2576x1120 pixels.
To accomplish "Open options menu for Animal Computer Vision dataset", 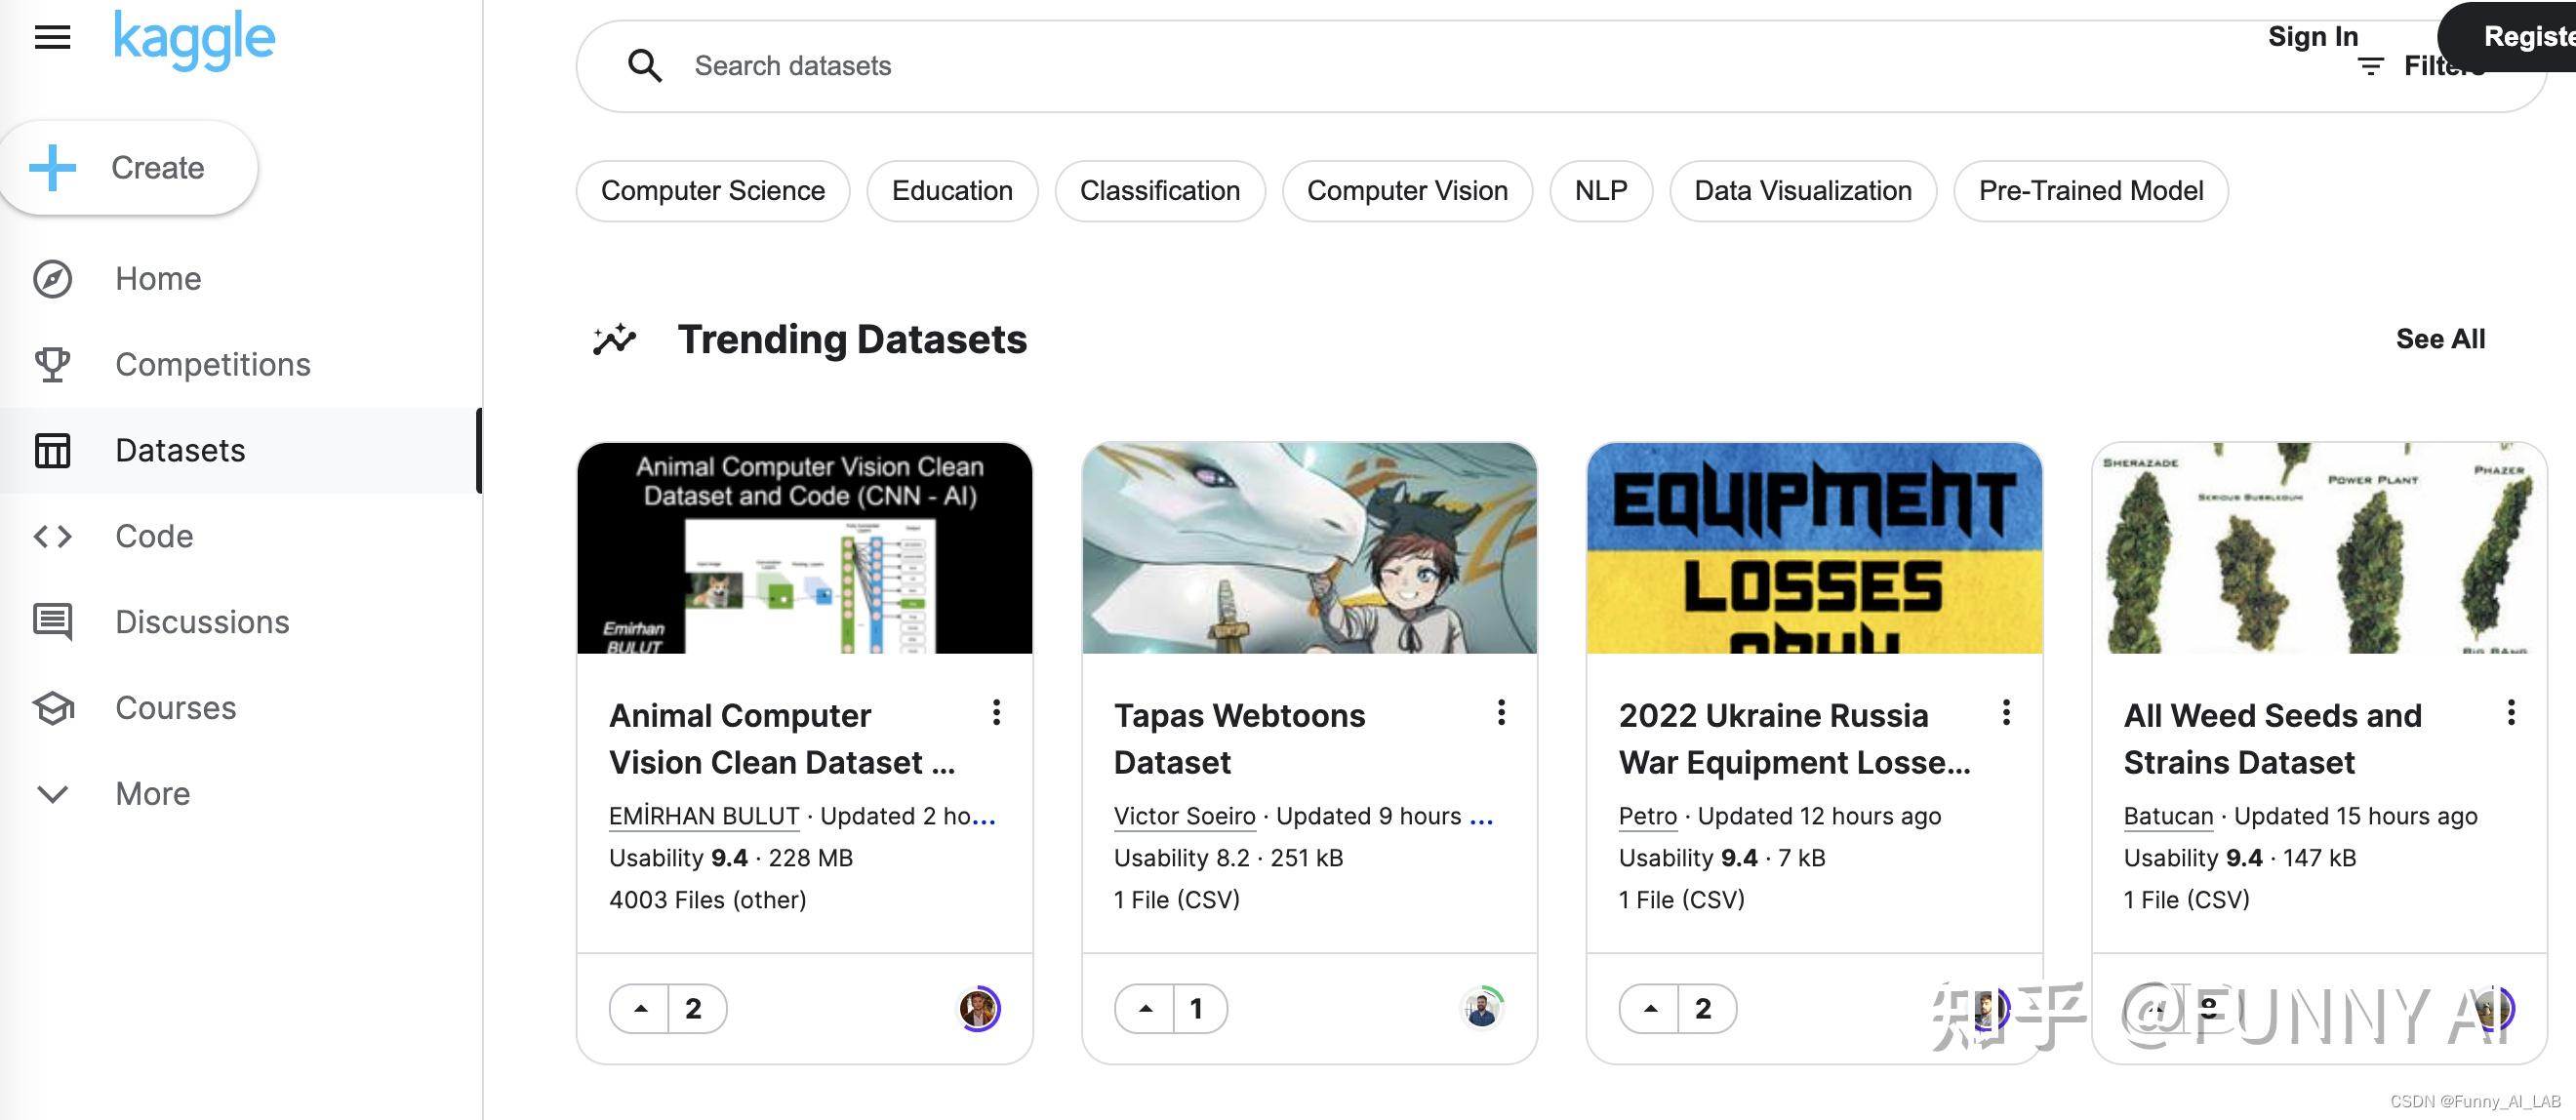I will tap(996, 713).
